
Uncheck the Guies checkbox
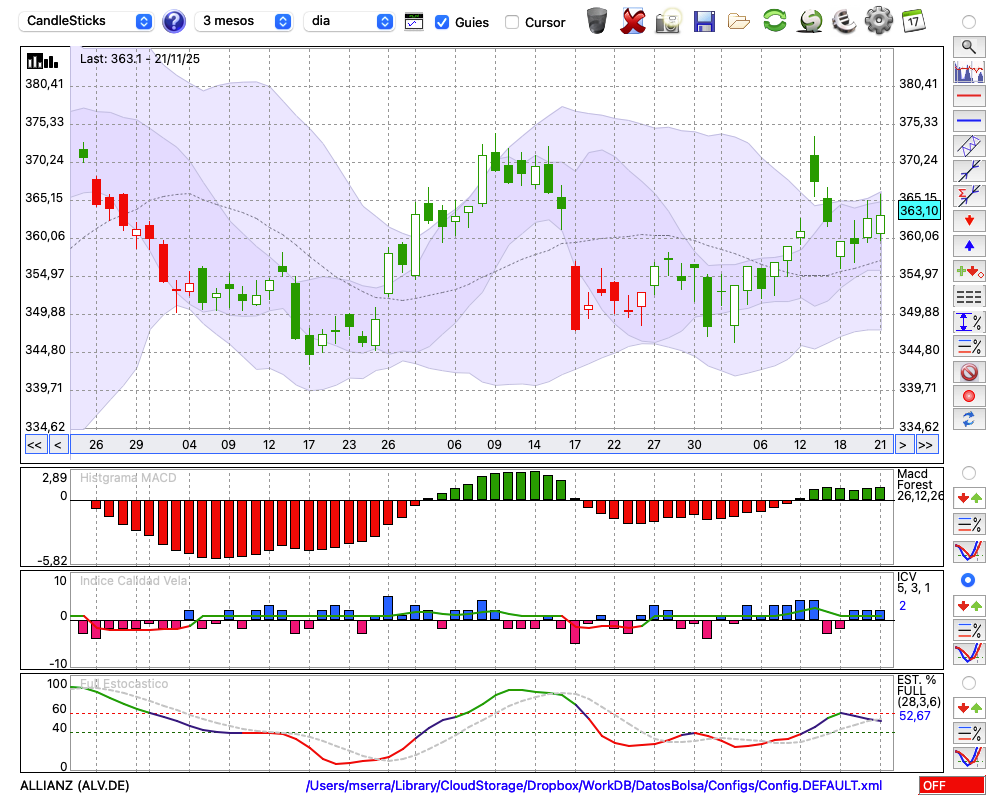[442, 22]
